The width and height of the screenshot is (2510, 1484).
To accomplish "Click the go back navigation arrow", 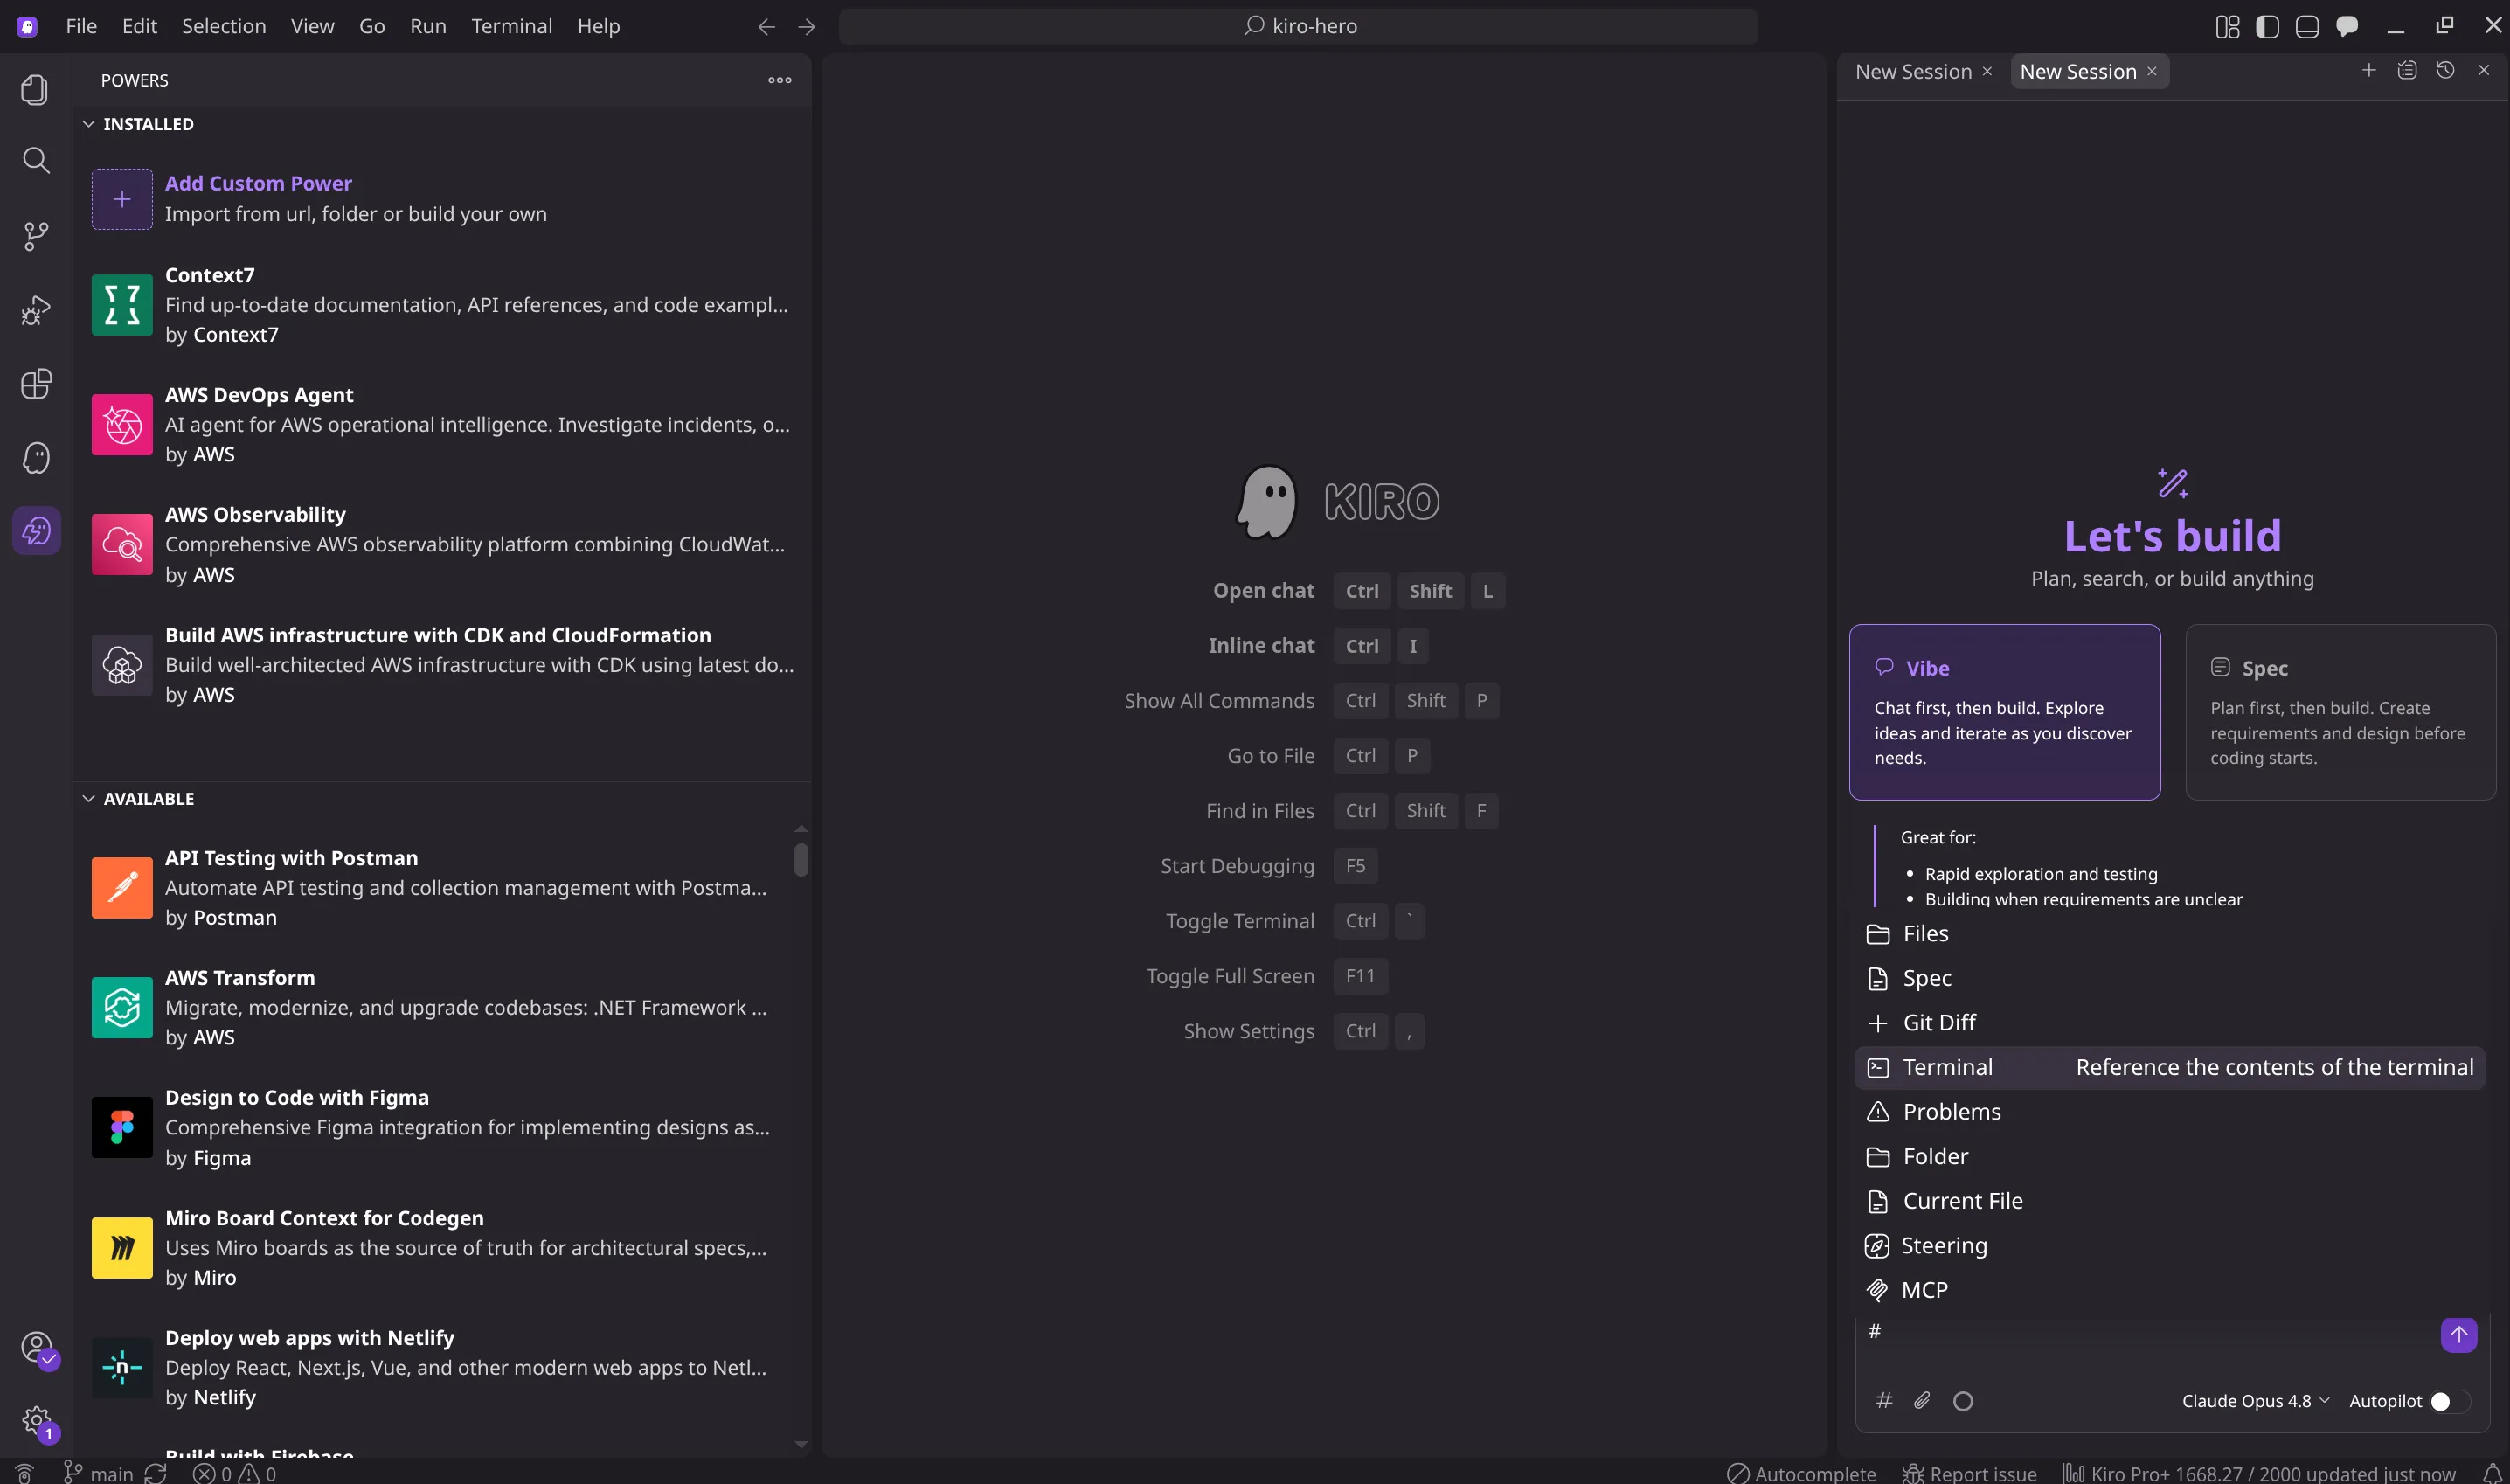I will [x=766, y=27].
